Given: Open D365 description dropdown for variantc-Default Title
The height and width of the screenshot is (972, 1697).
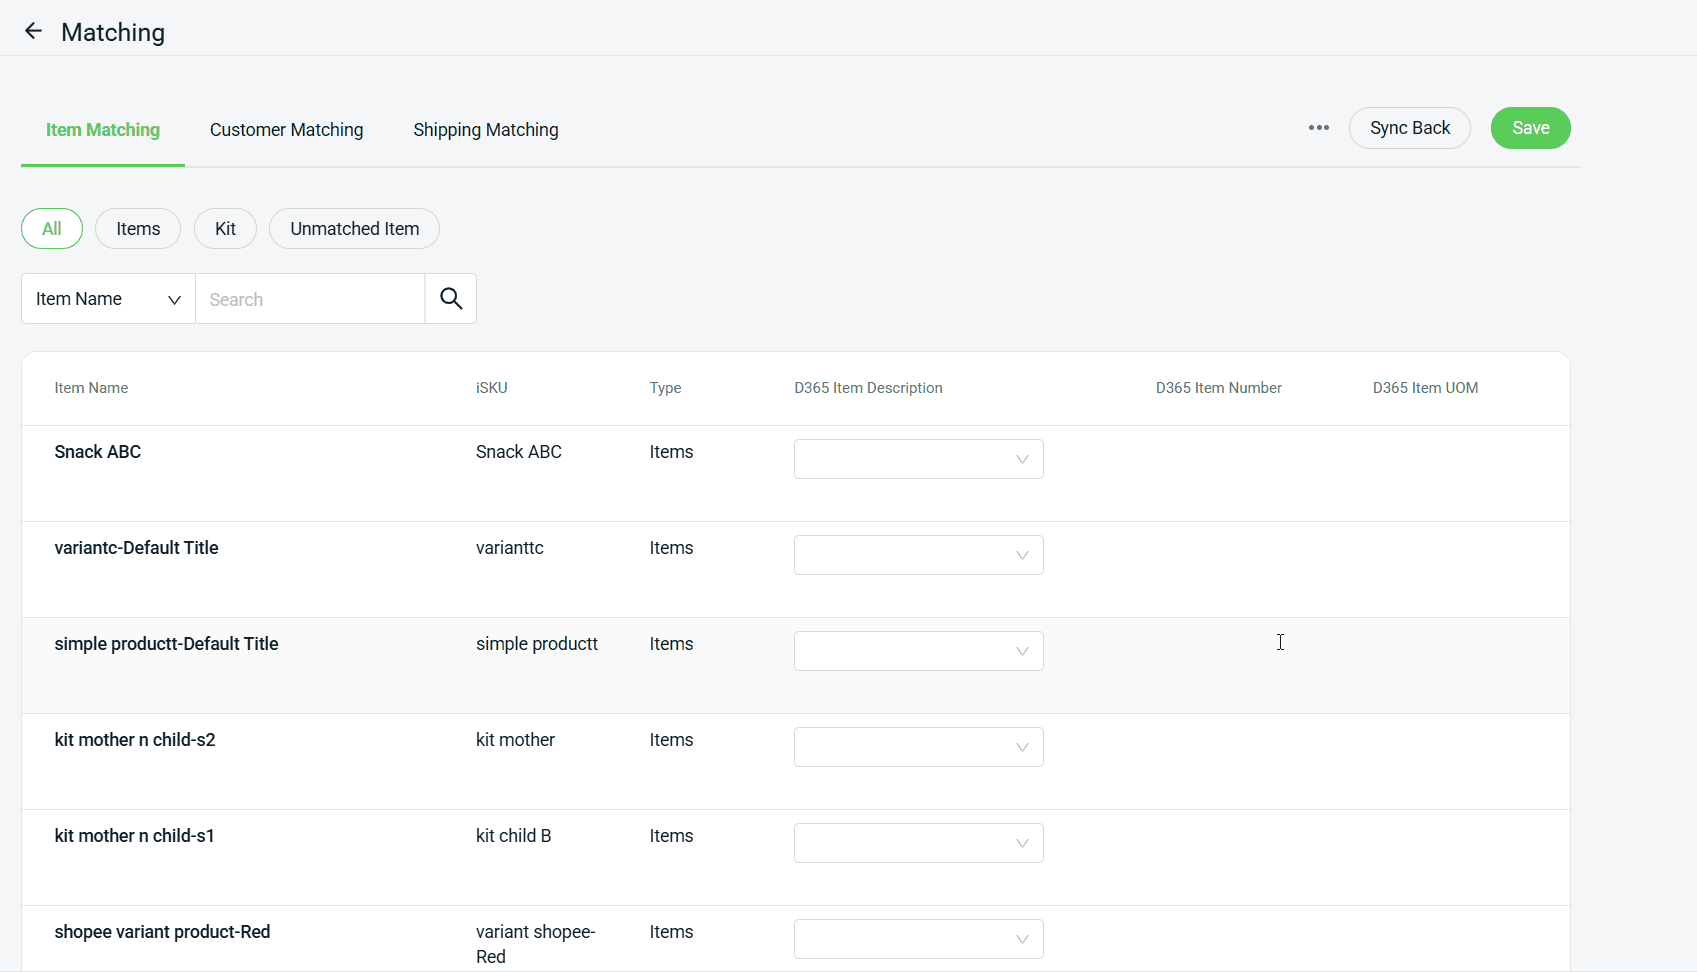Looking at the screenshot, I should (x=918, y=555).
